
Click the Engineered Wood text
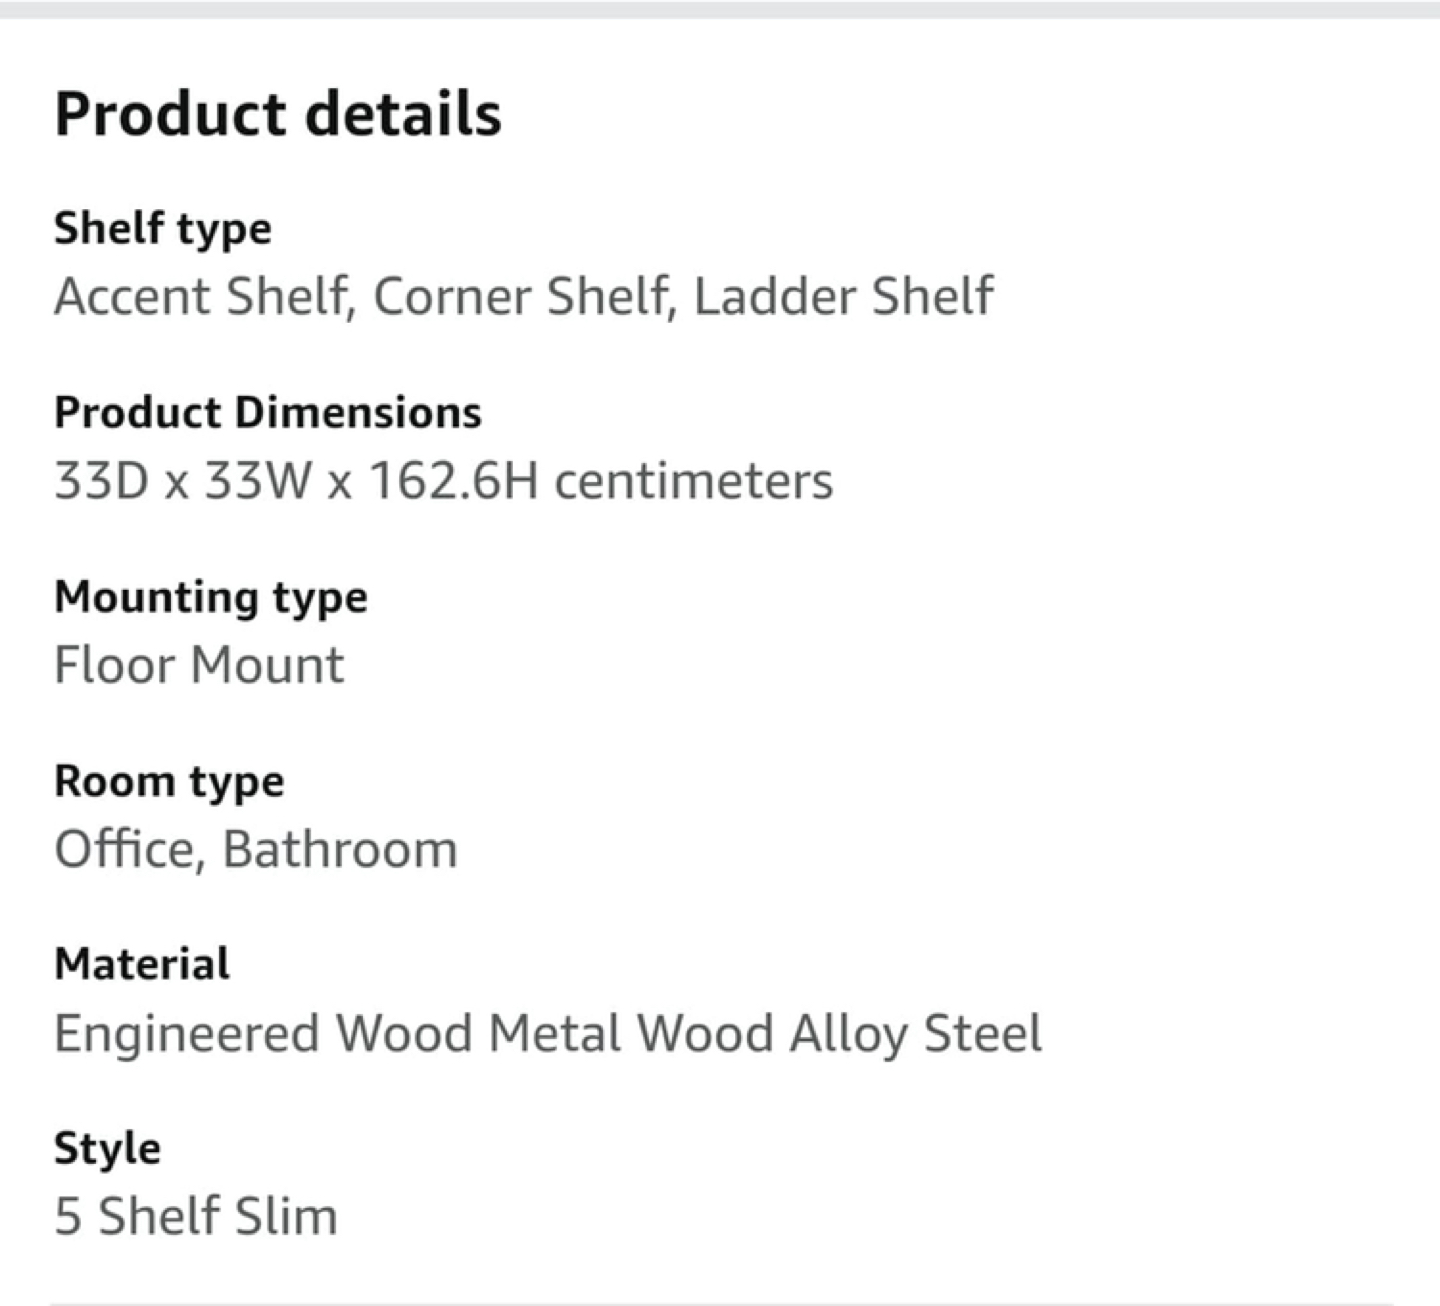tap(262, 1033)
